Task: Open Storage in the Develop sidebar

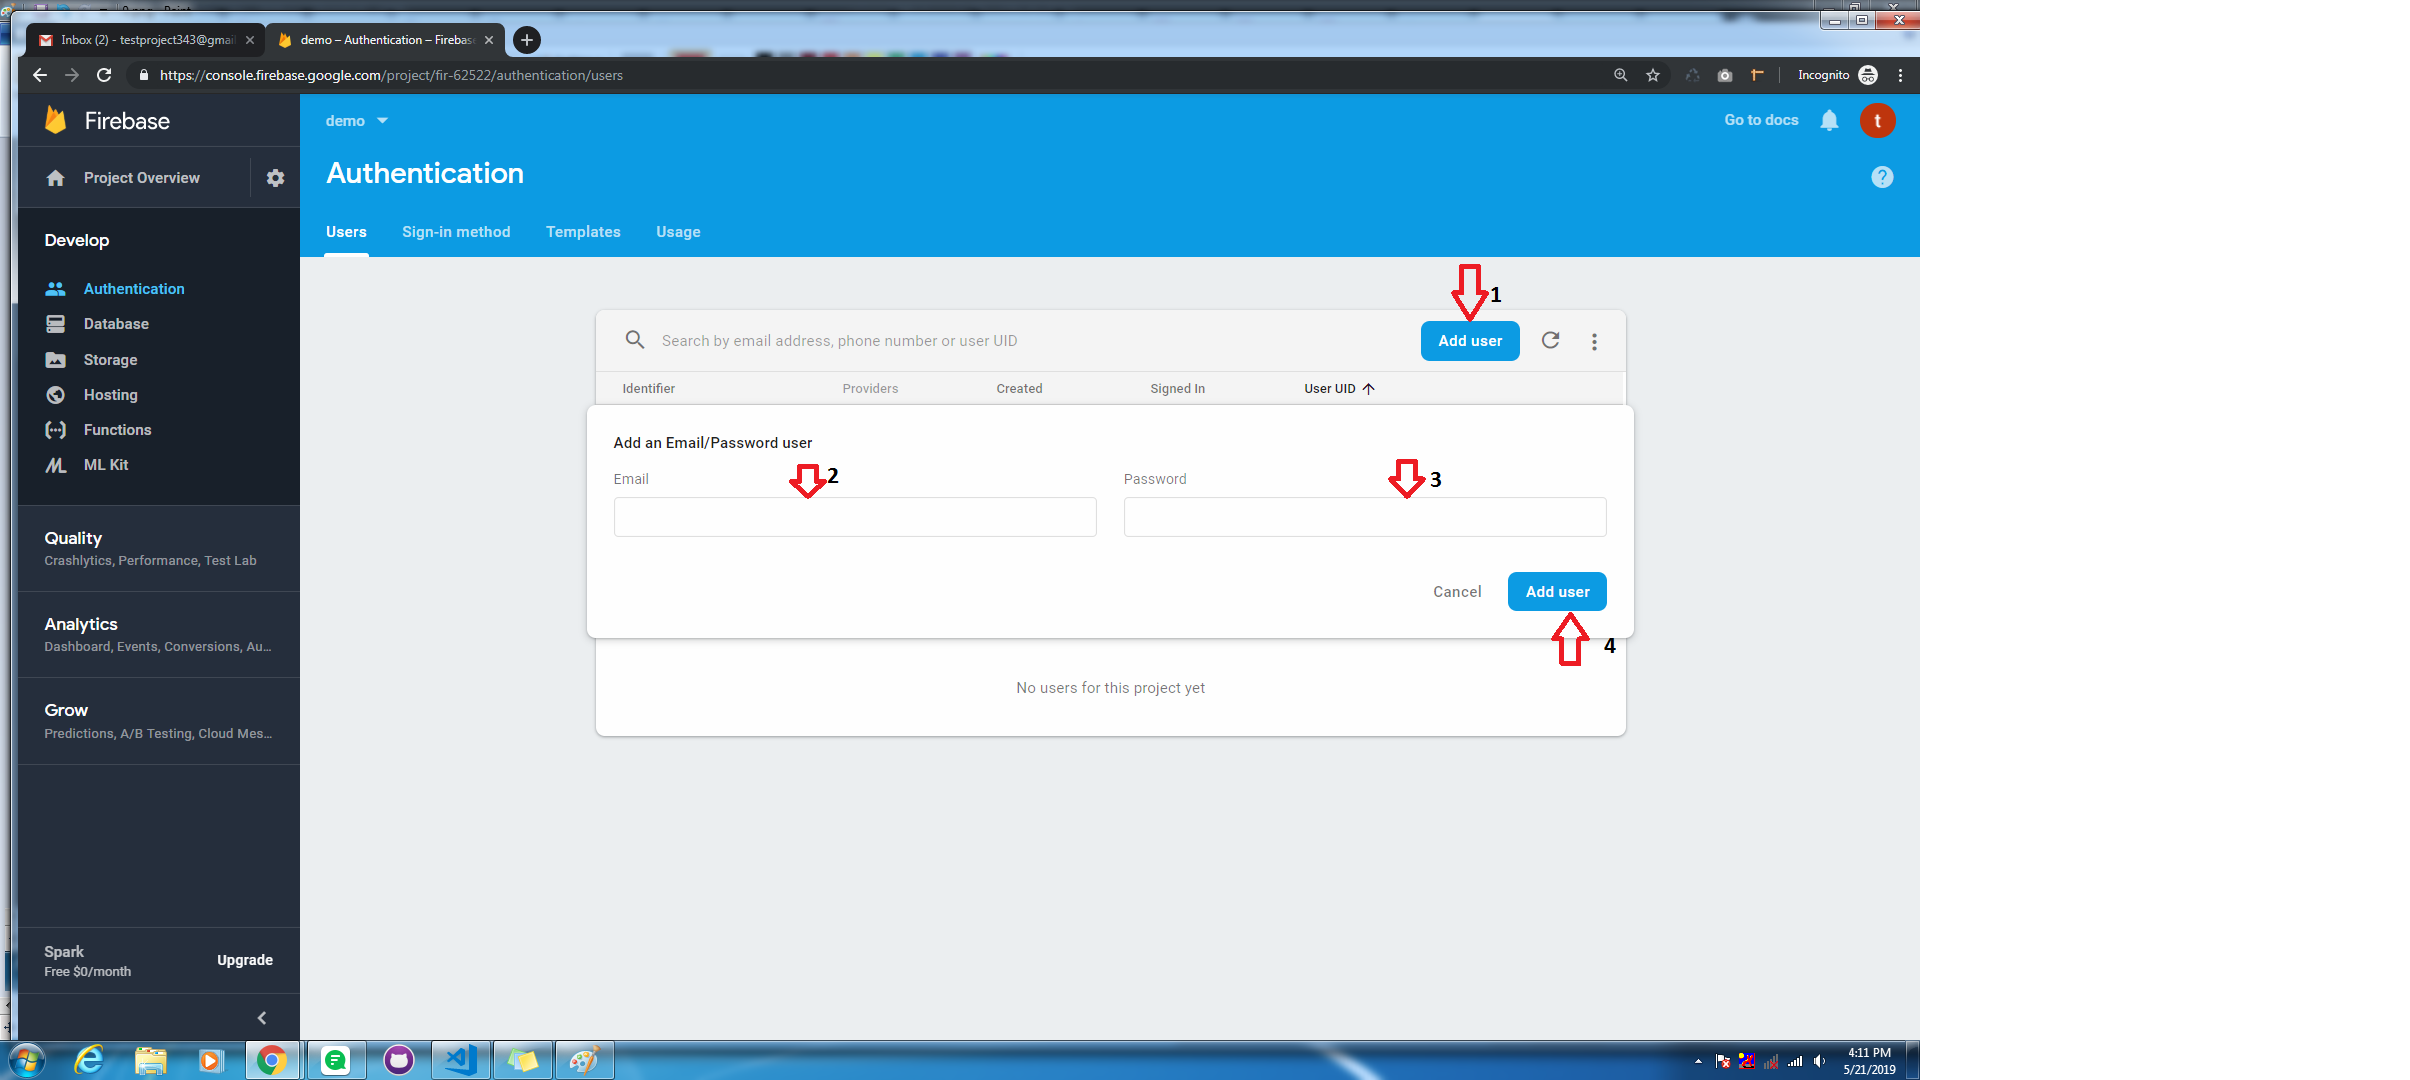Action: 110,360
